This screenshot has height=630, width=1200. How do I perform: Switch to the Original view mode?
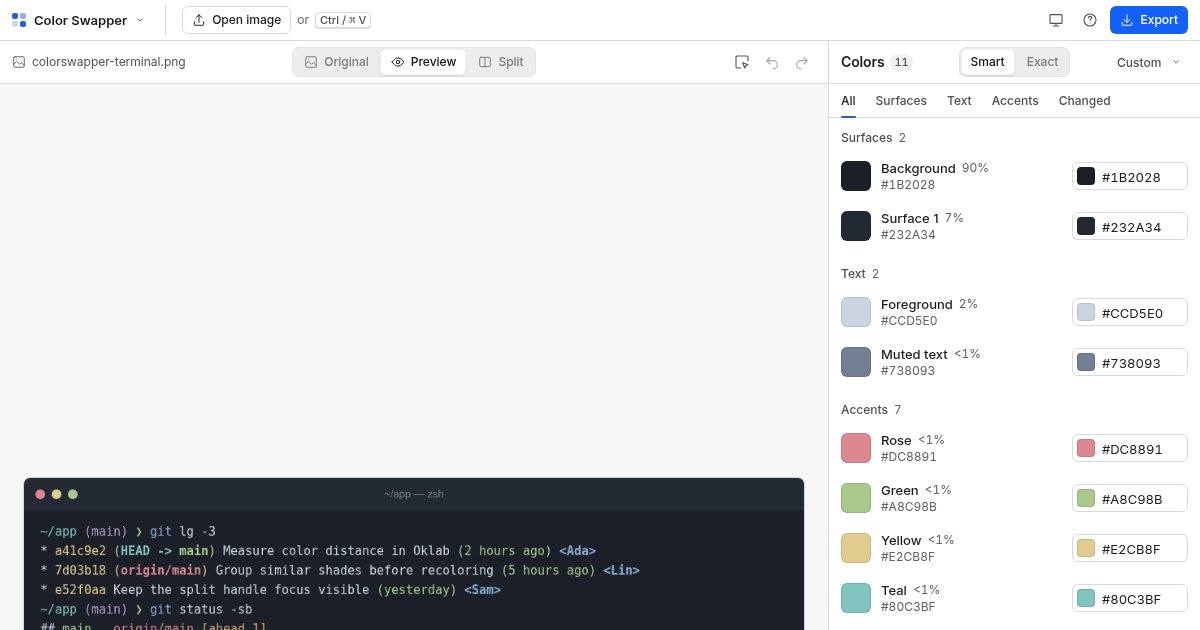tap(337, 62)
